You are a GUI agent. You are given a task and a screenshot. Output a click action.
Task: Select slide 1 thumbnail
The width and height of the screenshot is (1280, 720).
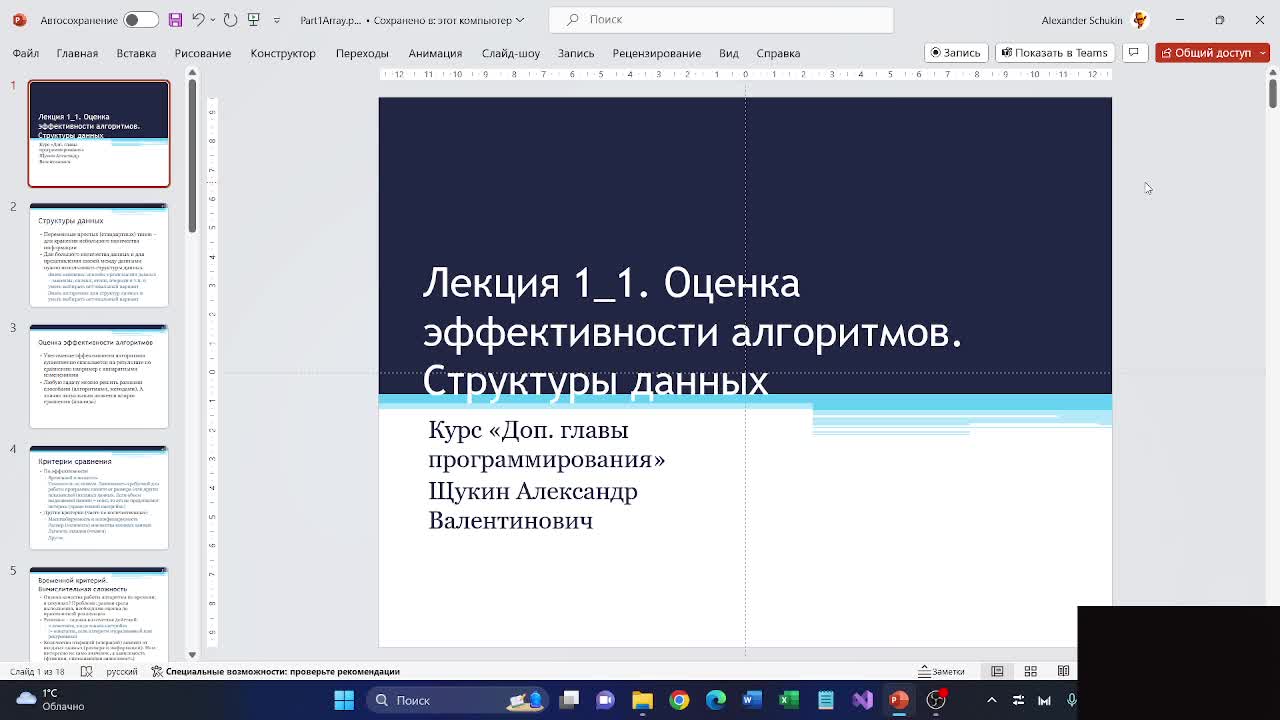pos(99,134)
